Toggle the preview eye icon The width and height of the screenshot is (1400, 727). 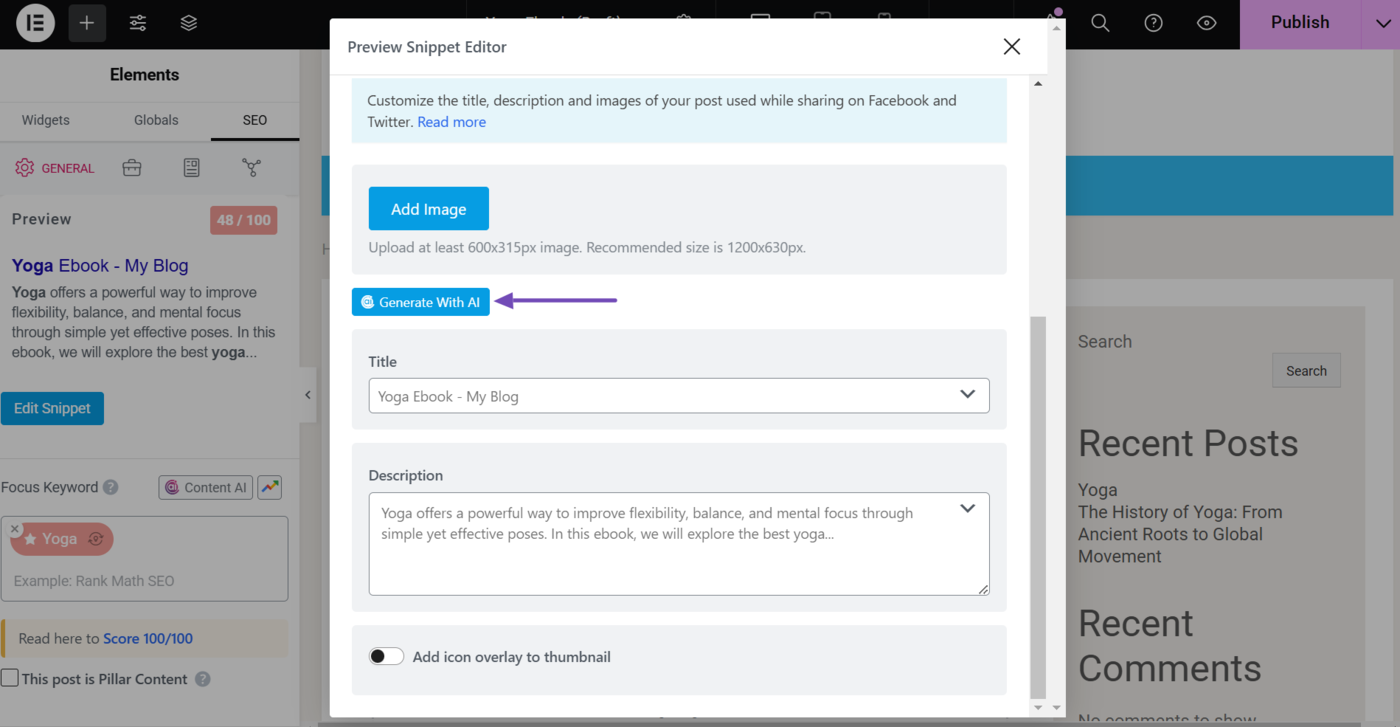click(1206, 23)
